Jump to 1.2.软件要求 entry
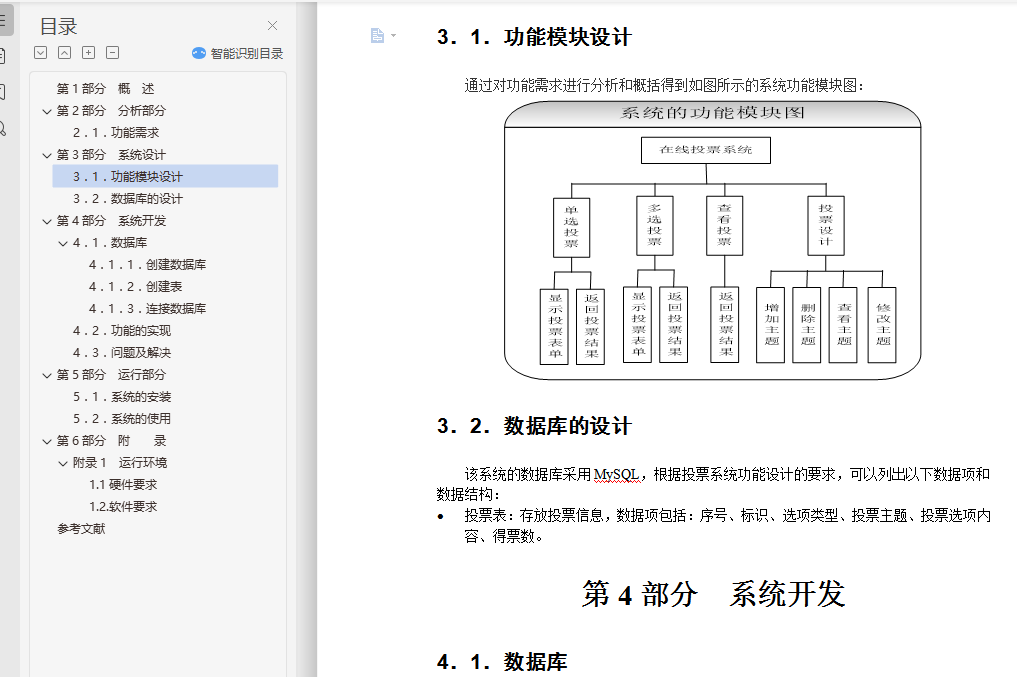The width and height of the screenshot is (1017, 677). click(123, 506)
